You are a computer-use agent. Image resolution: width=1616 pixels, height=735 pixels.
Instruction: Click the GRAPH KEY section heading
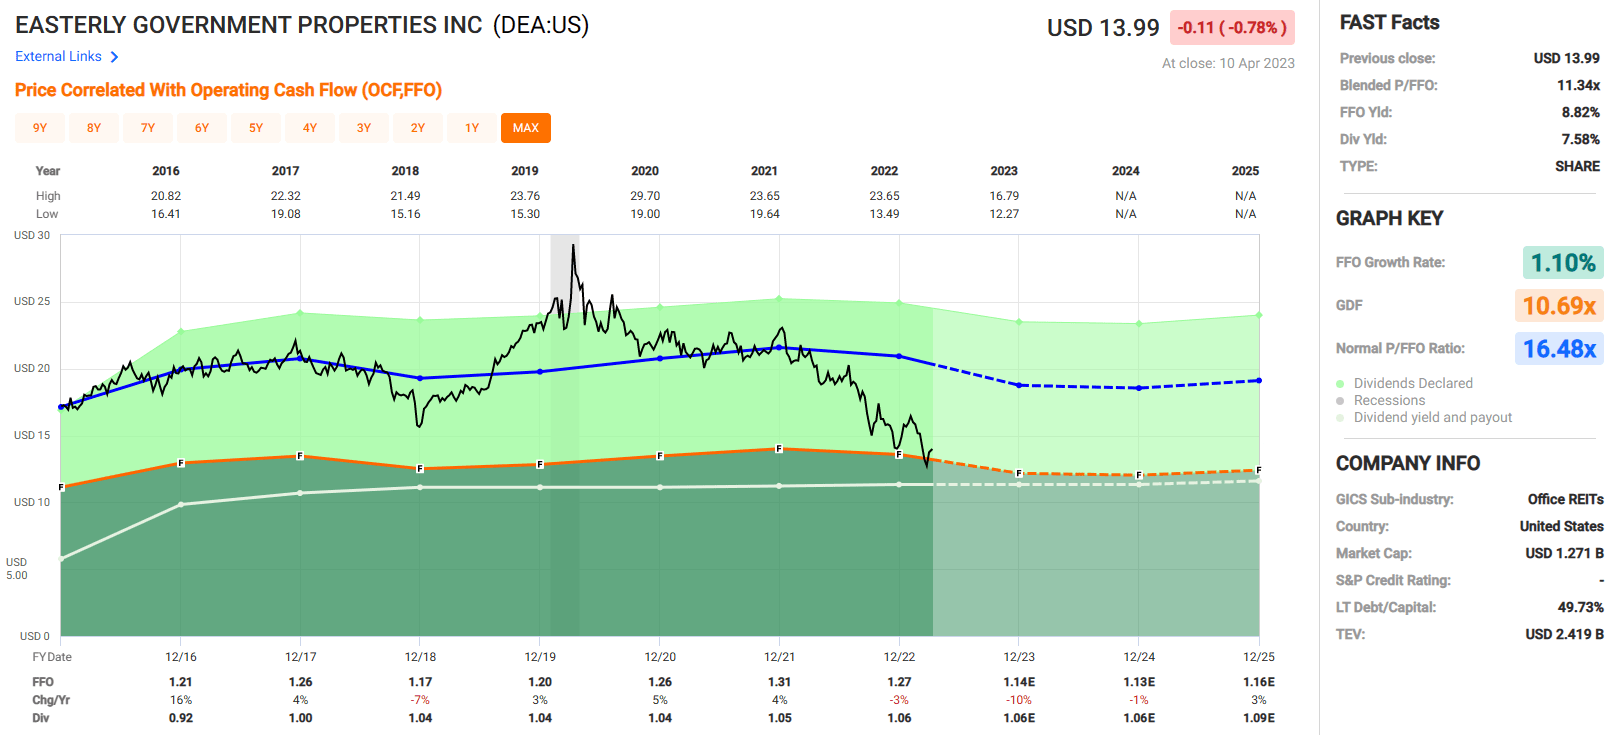1389,218
